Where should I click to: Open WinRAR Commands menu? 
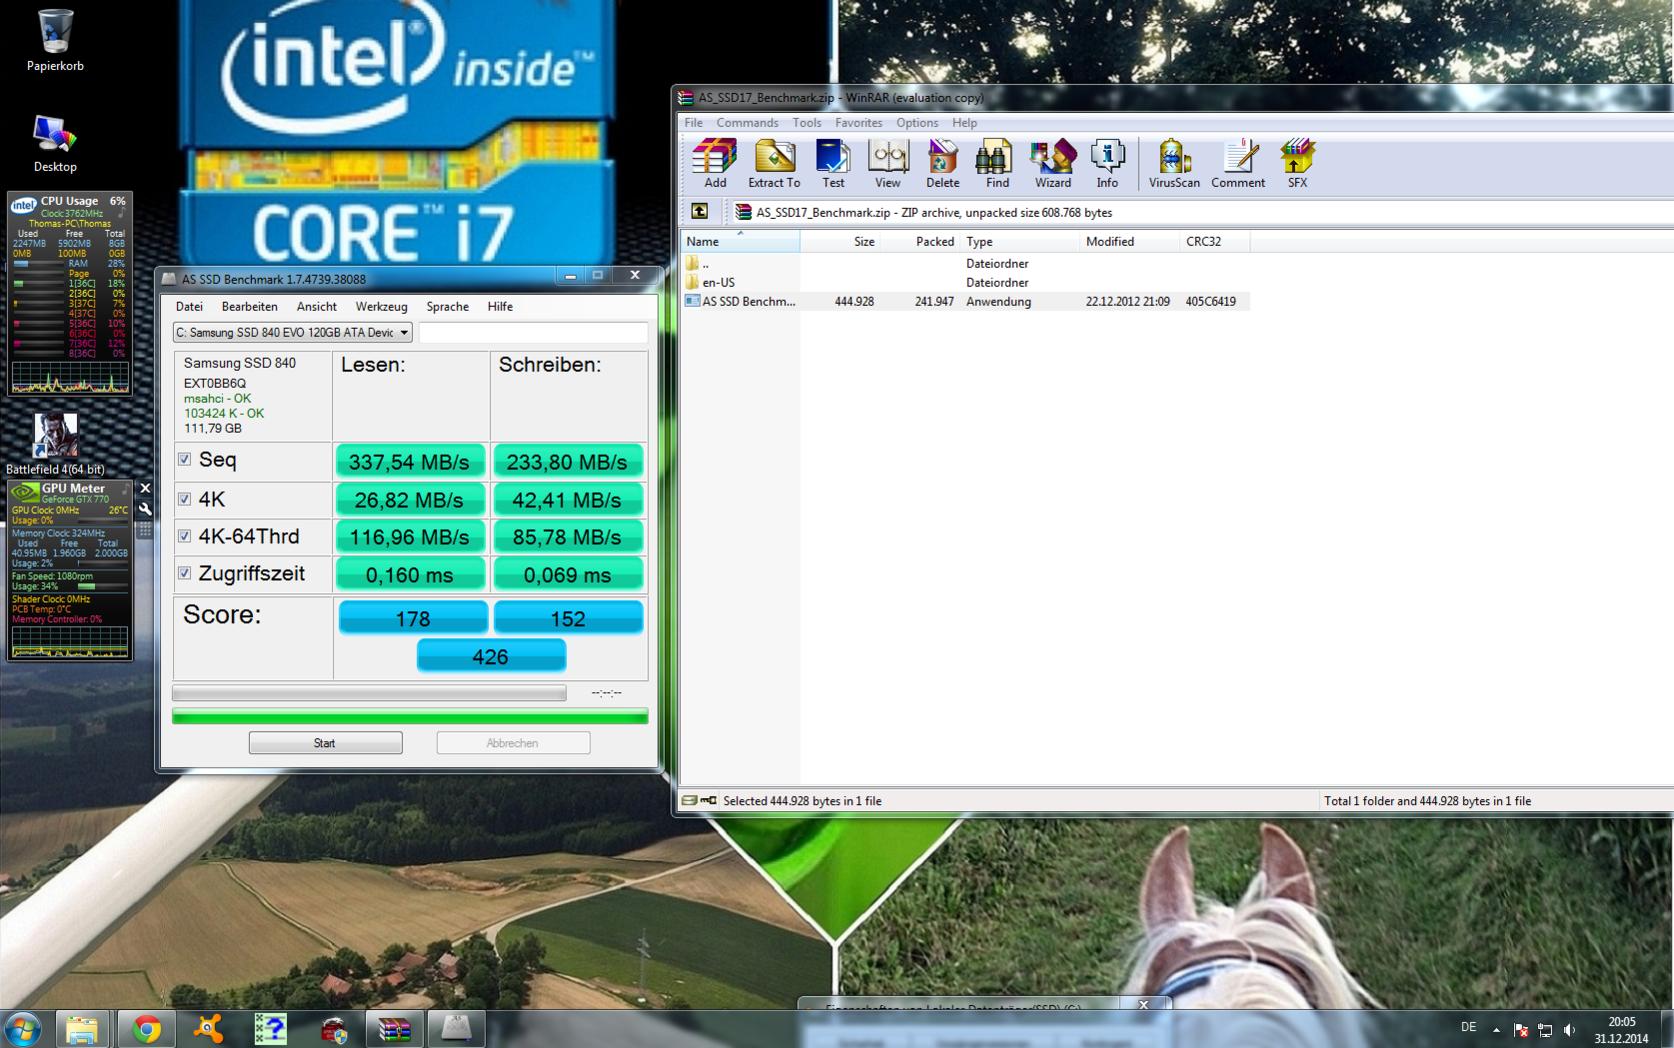click(x=747, y=122)
